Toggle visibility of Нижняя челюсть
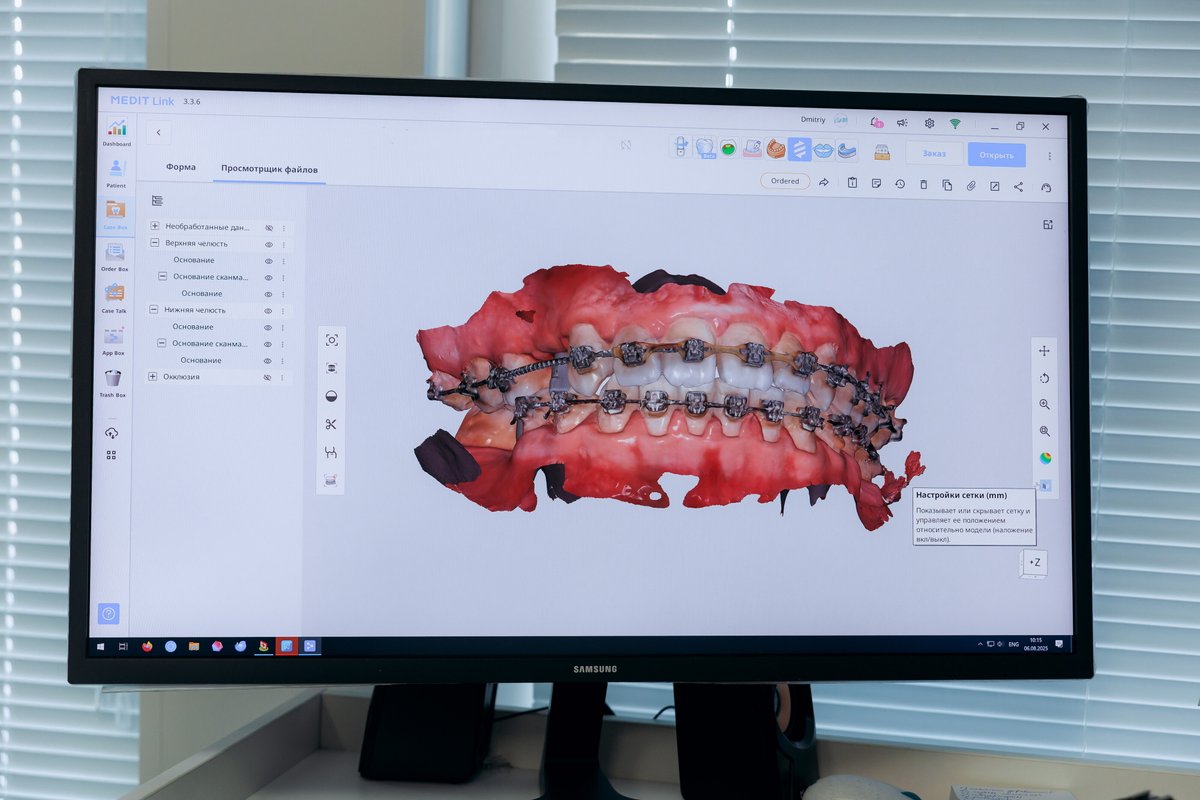This screenshot has height=800, width=1200. click(x=268, y=311)
